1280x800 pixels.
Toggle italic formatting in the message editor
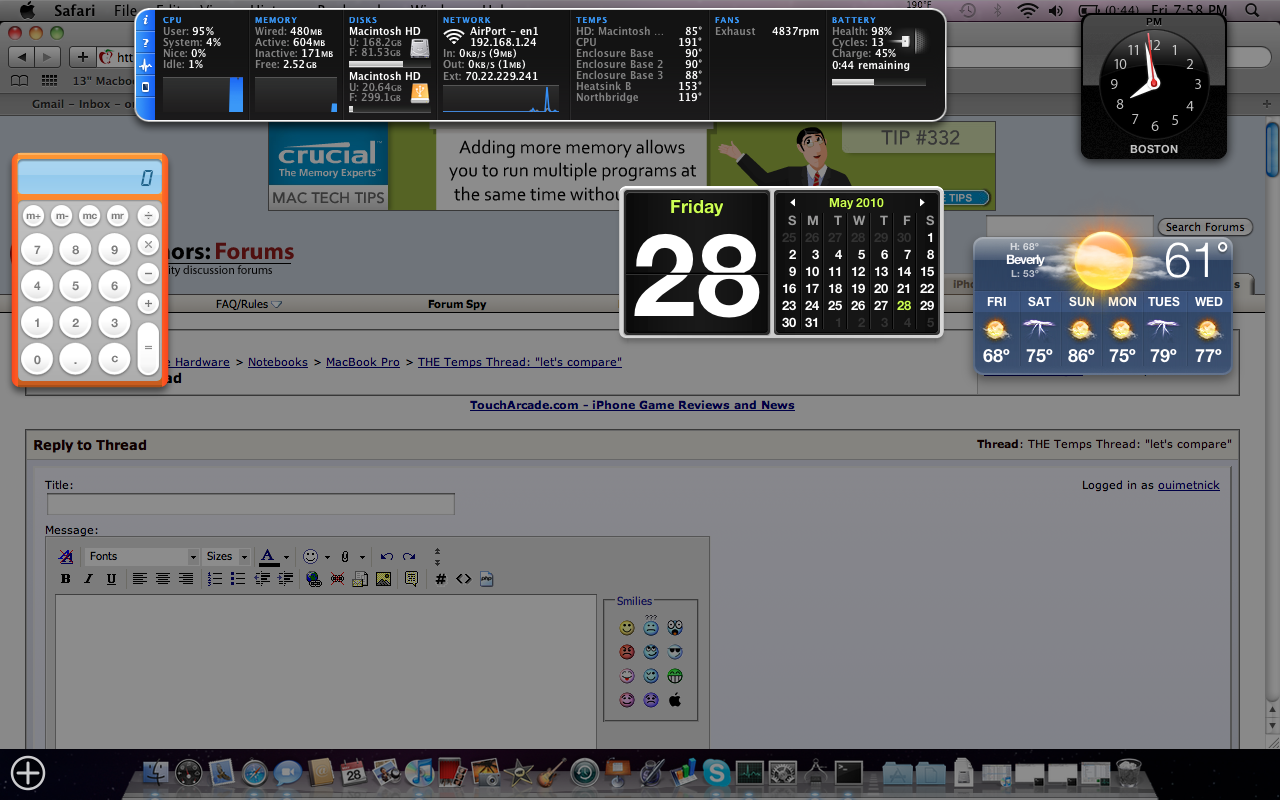point(88,579)
